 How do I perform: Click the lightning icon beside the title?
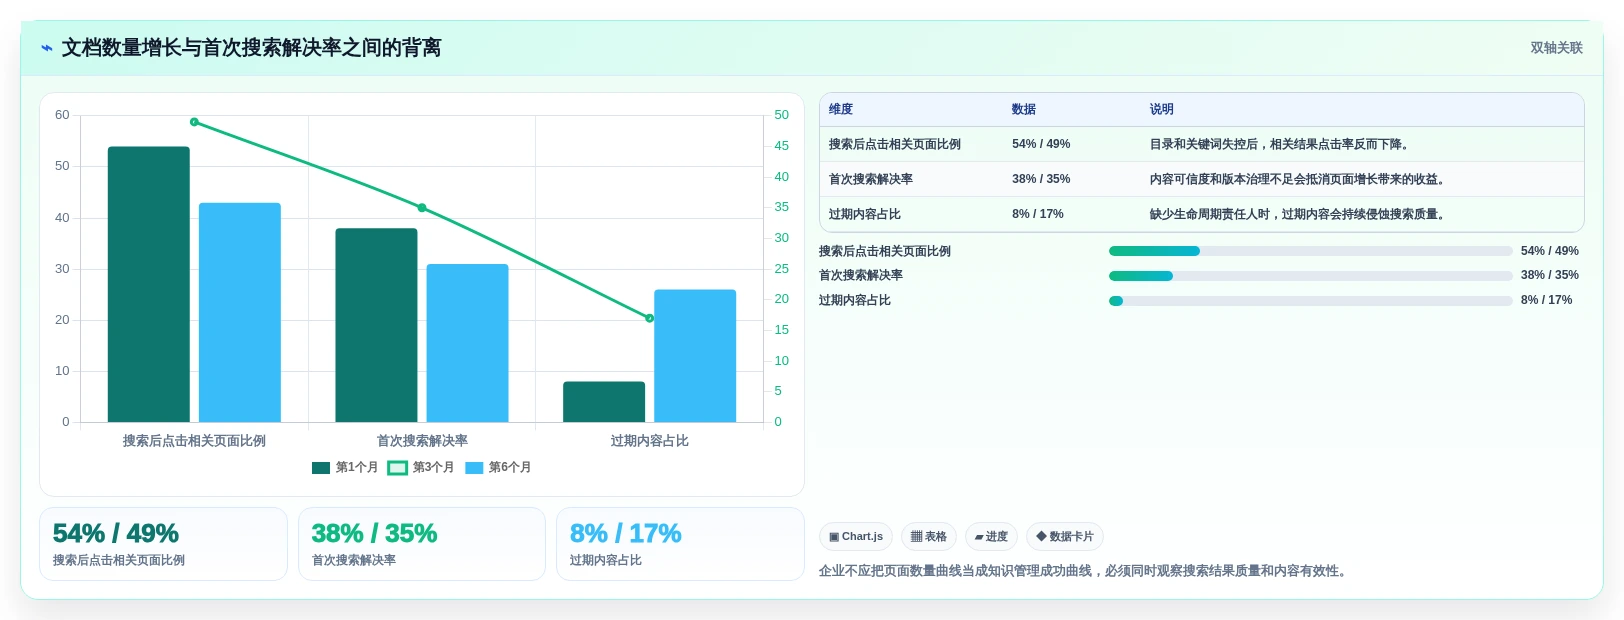pyautogui.click(x=47, y=48)
